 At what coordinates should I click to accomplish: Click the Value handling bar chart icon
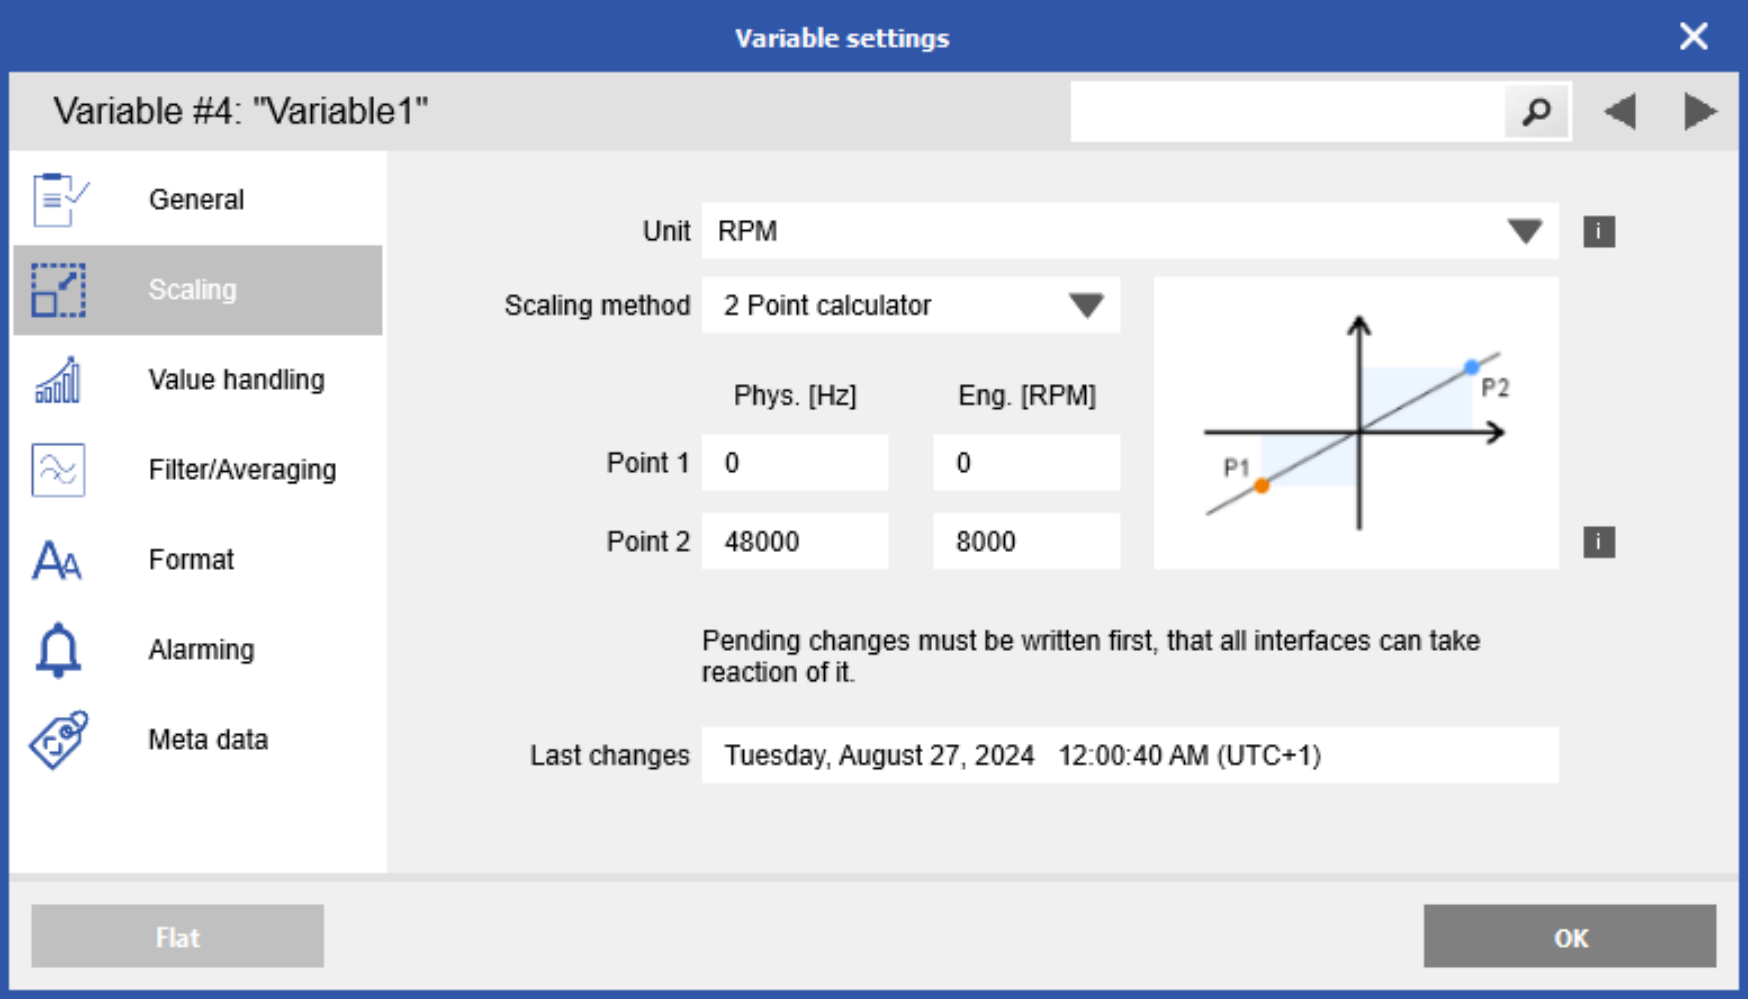[x=57, y=380]
